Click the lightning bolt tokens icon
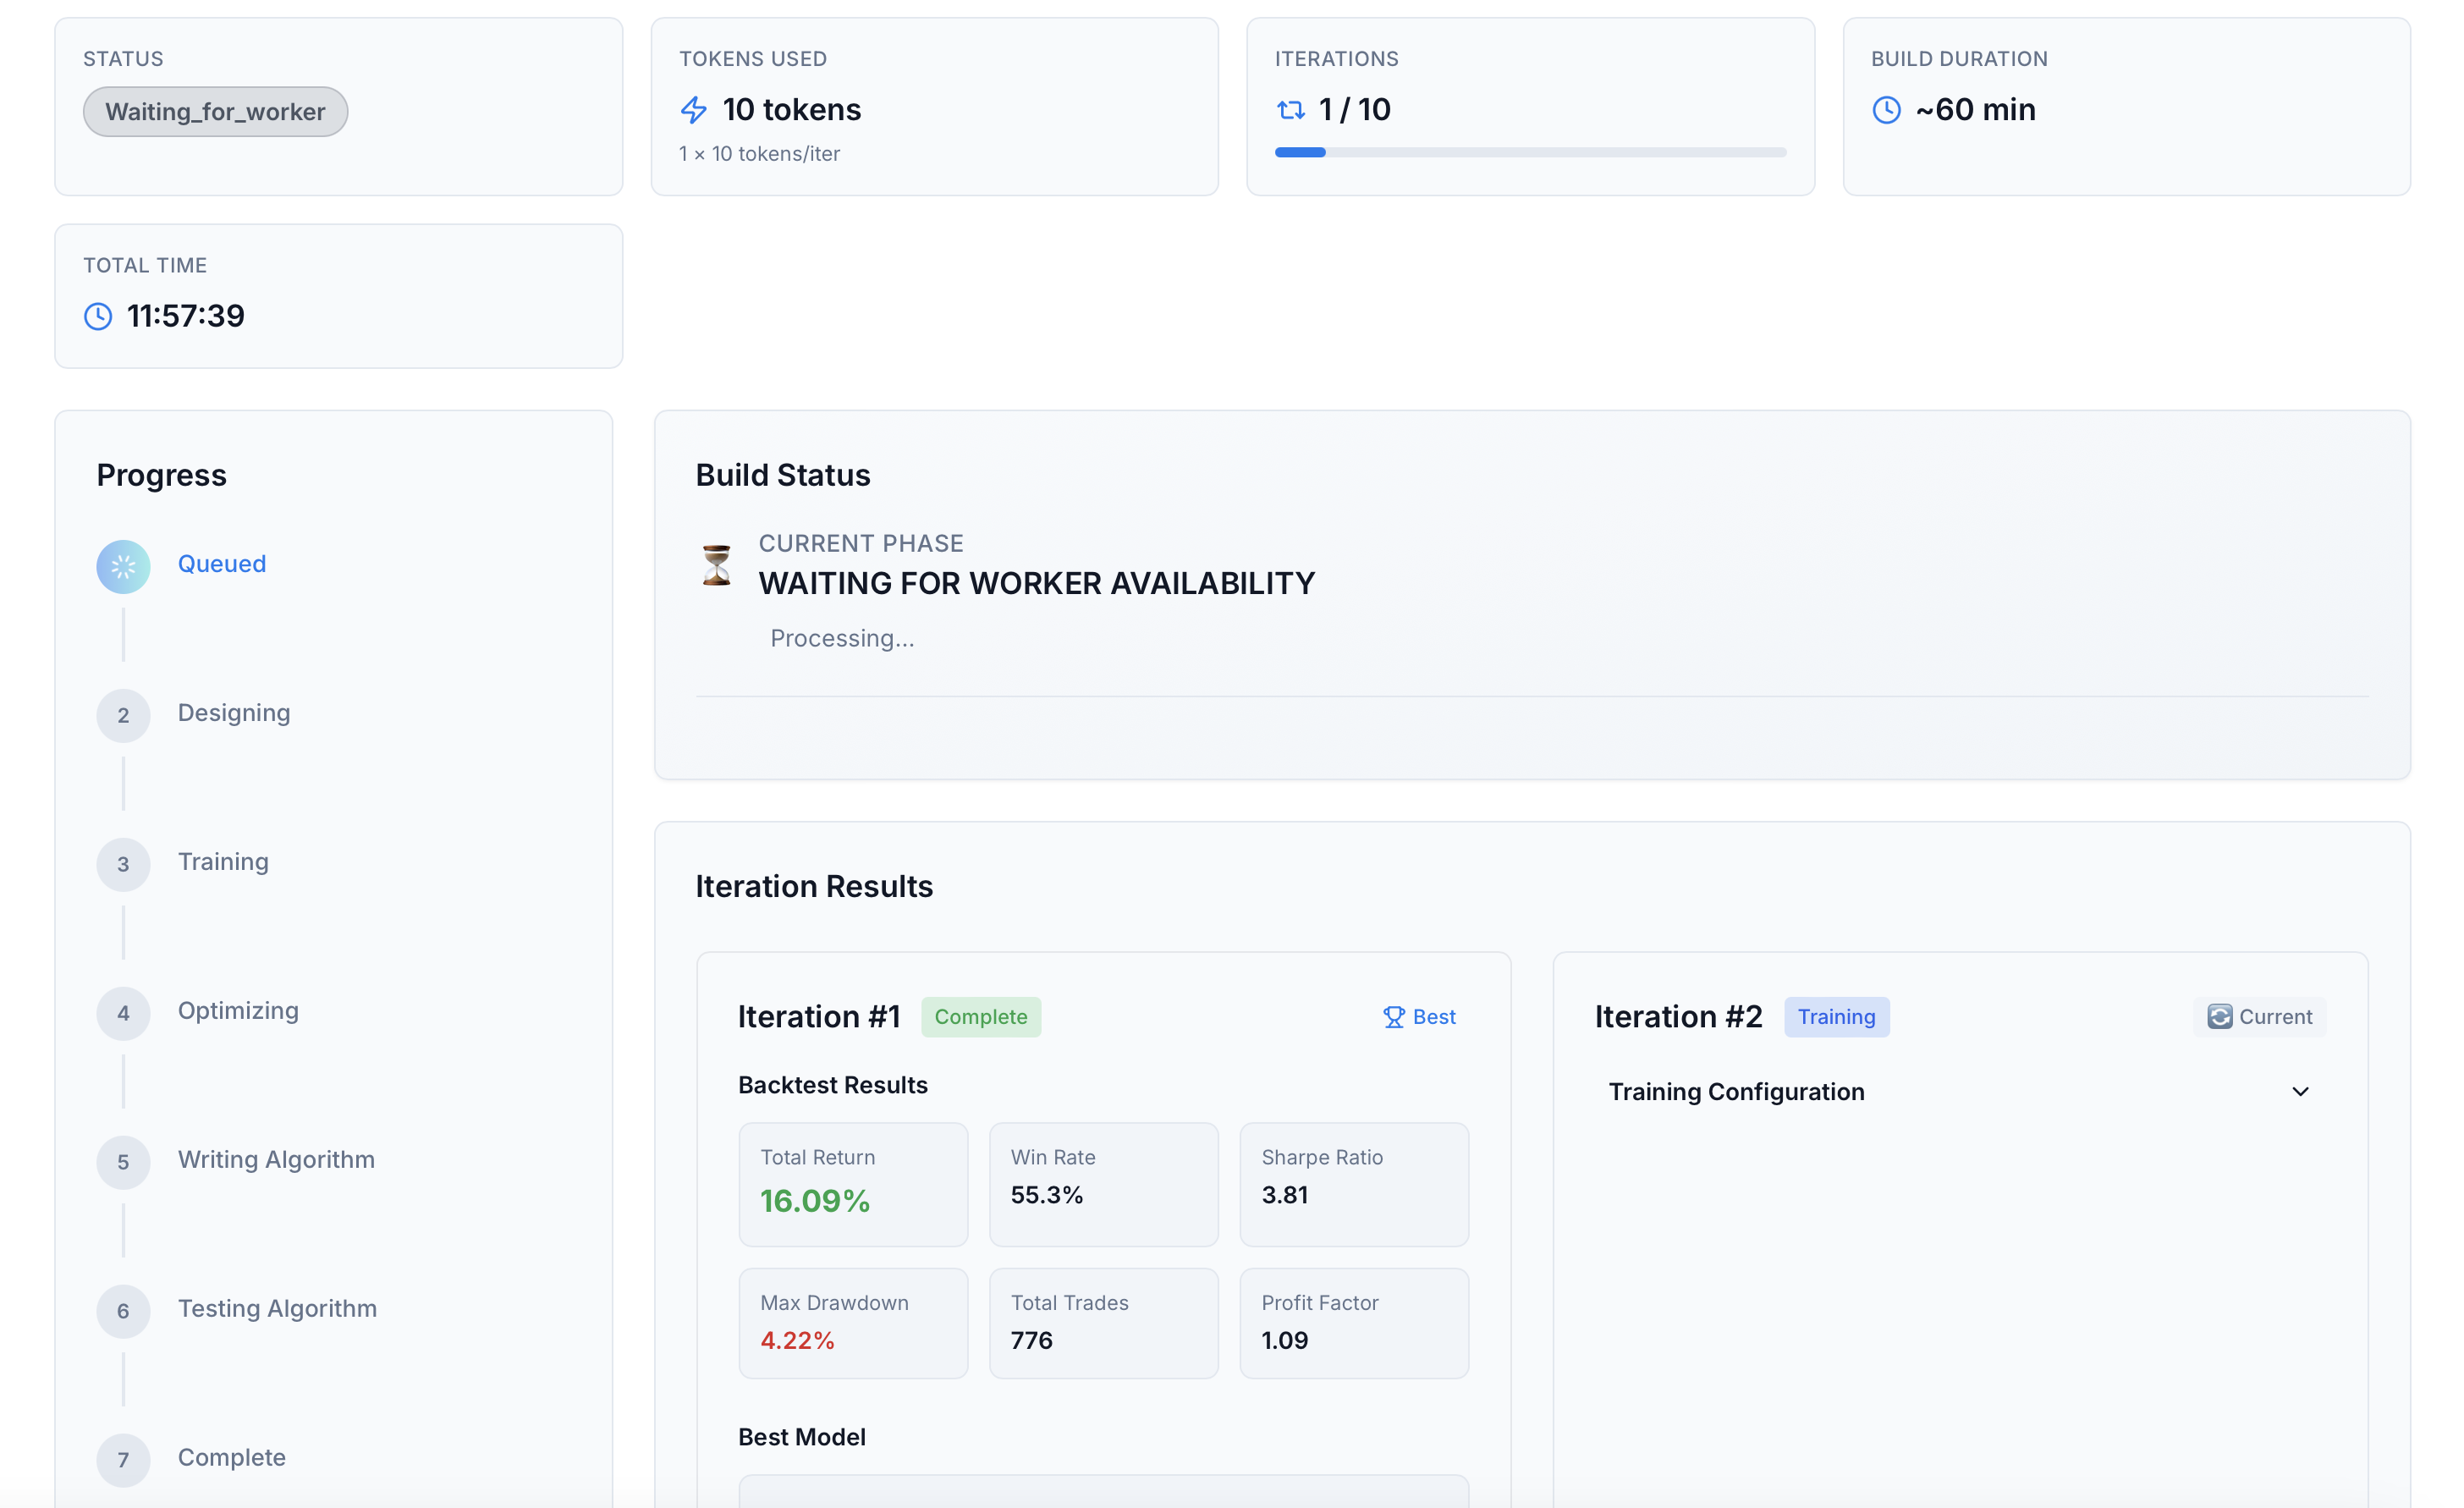 pos(693,110)
